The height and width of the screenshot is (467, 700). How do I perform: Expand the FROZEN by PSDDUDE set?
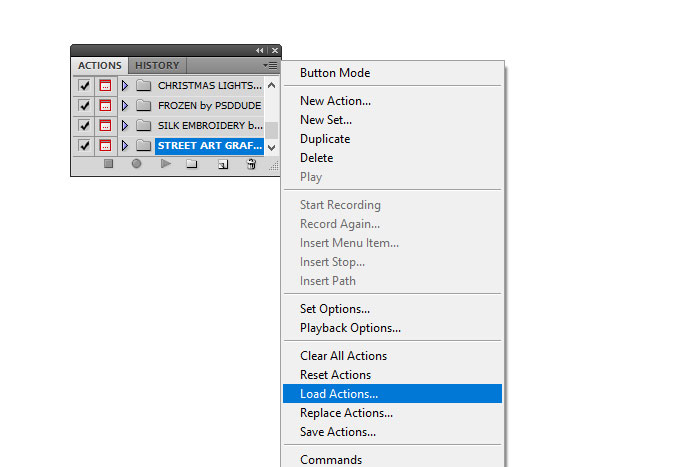[125, 106]
